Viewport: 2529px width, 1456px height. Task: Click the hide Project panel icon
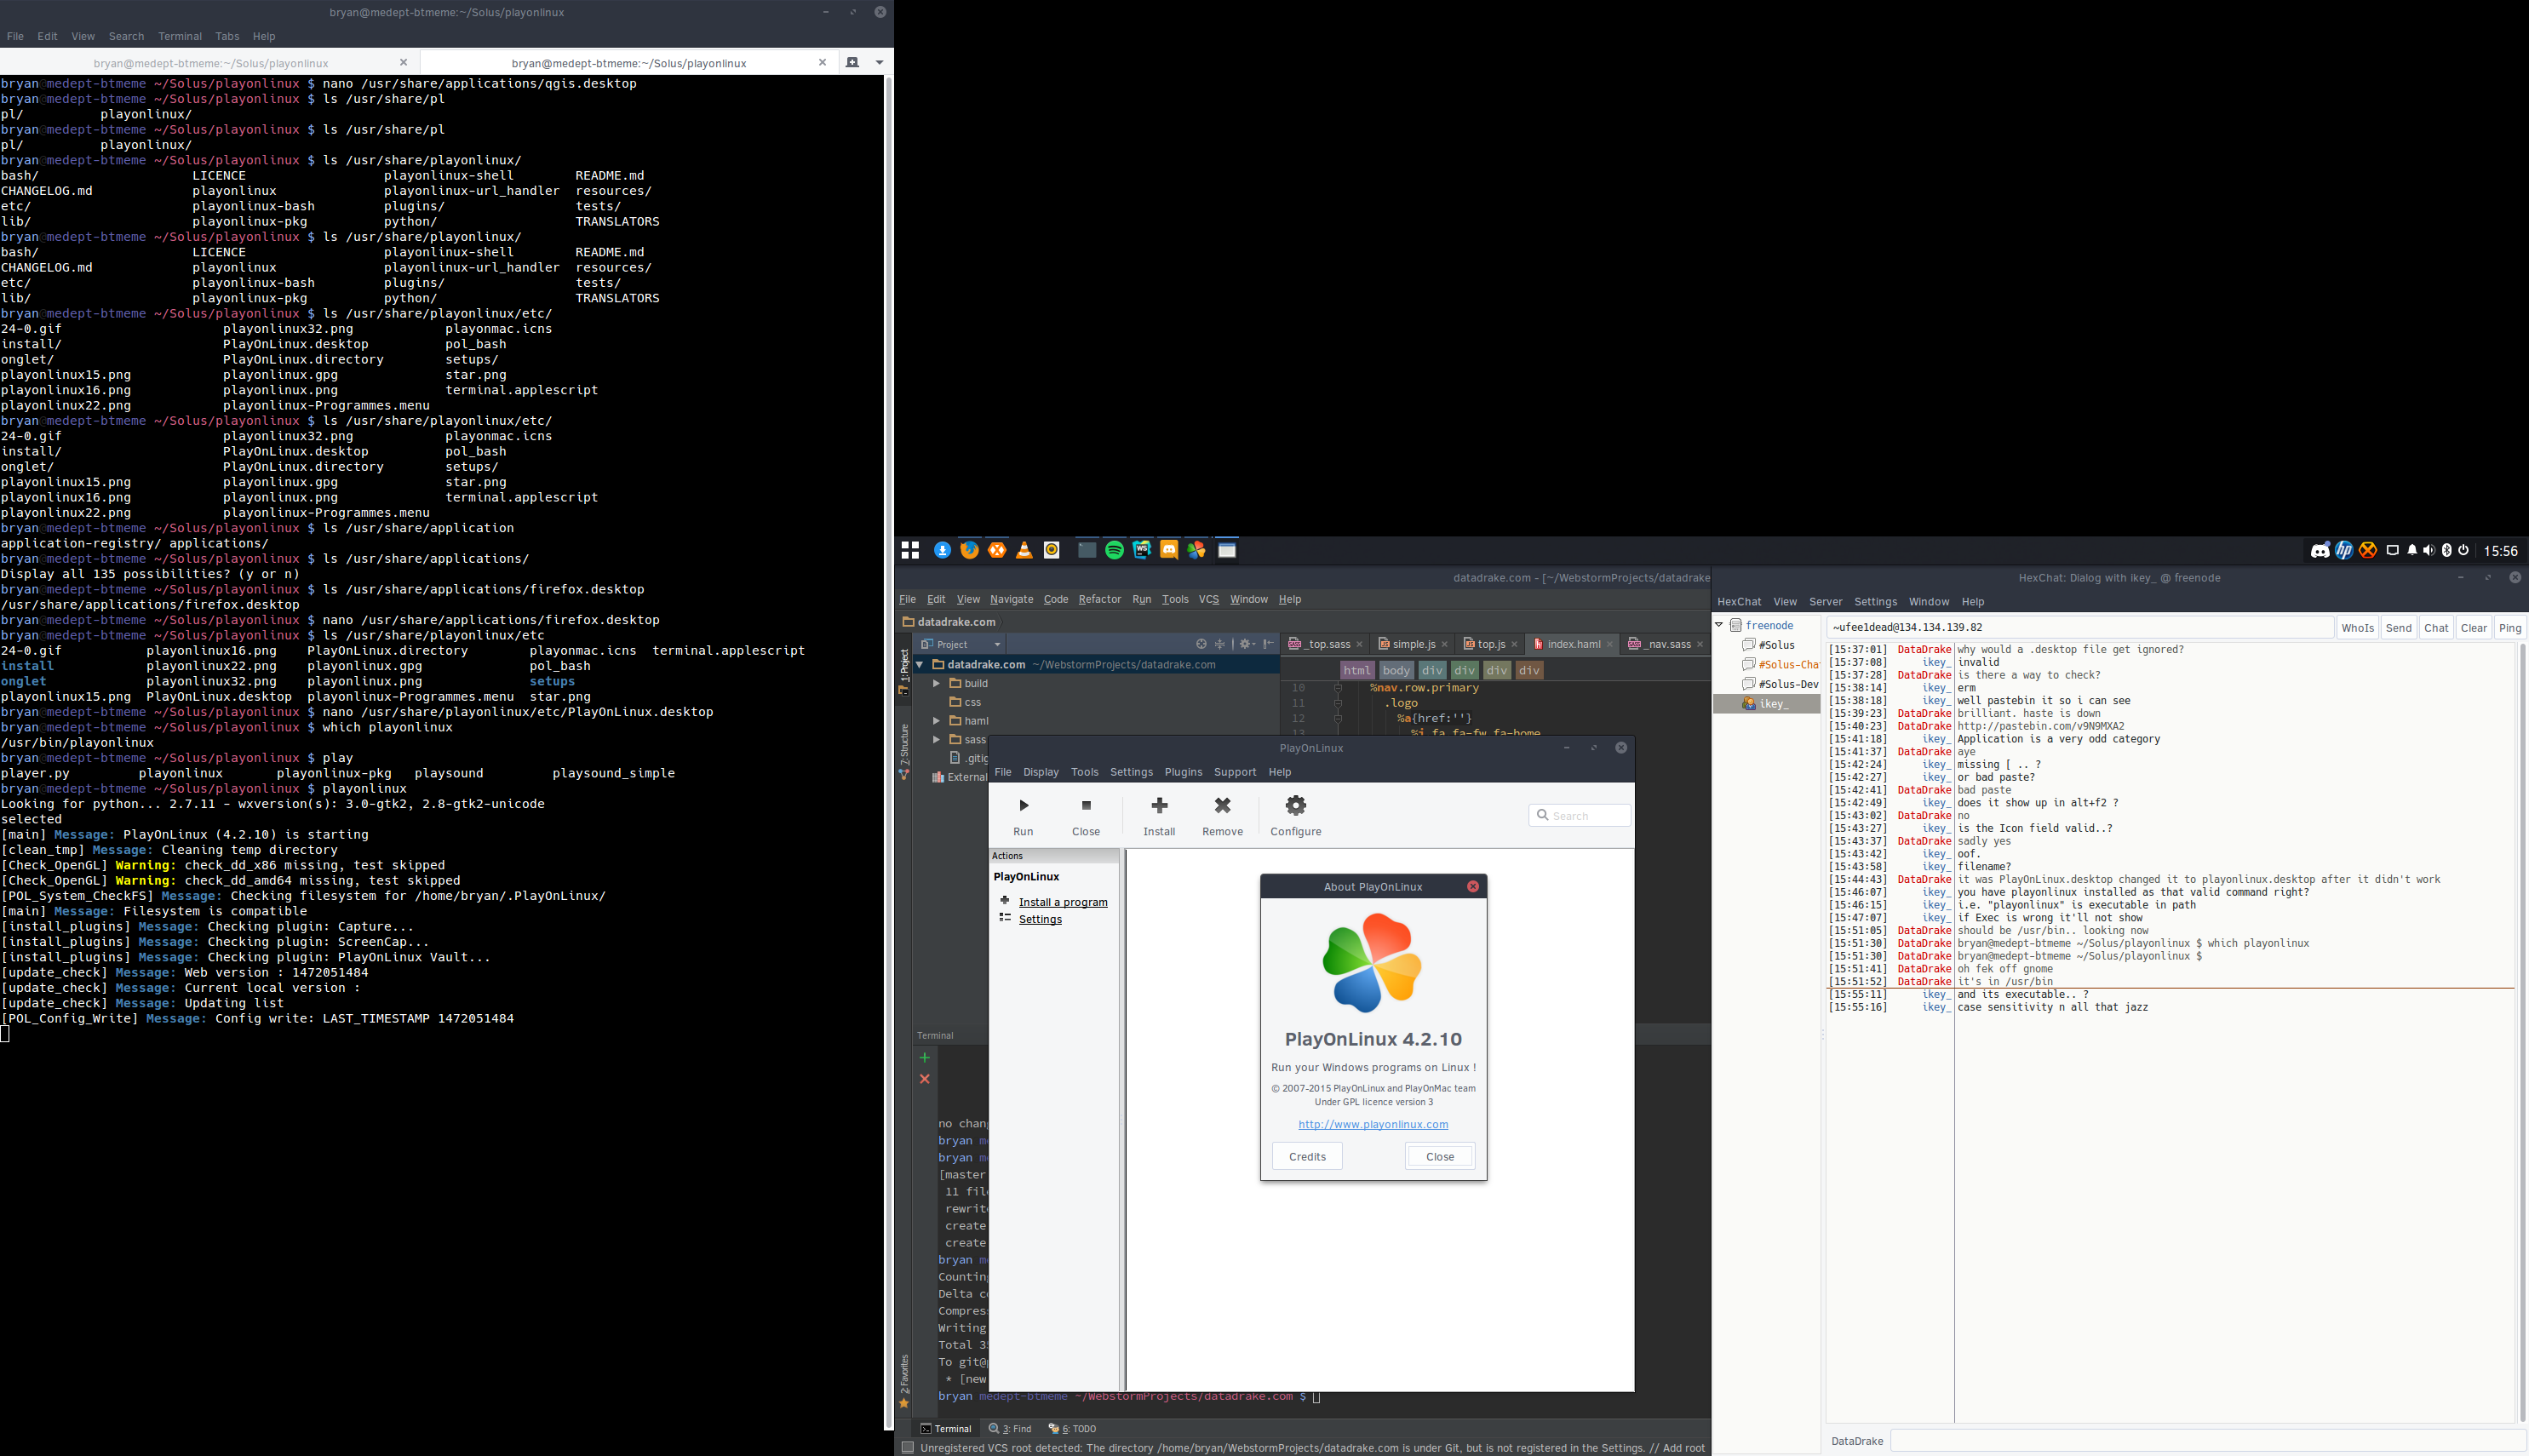pos(1268,645)
